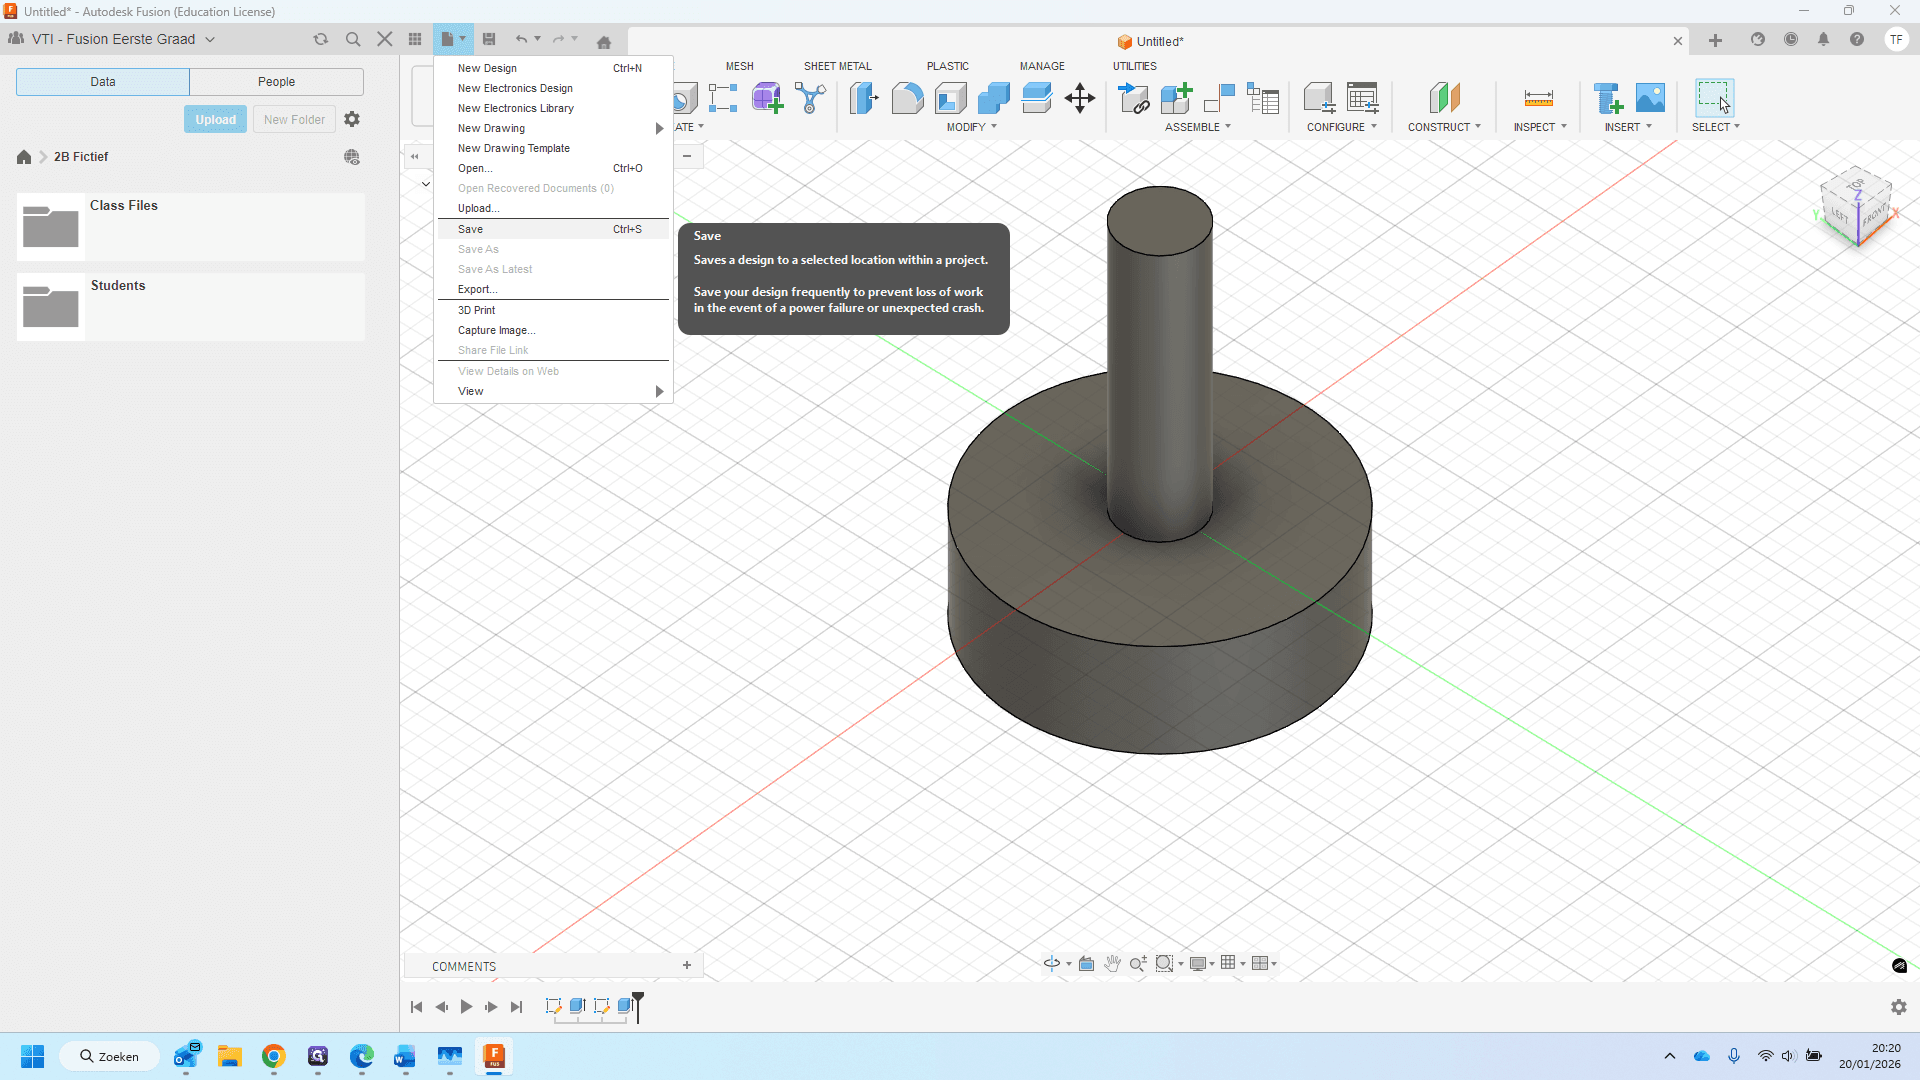Choose Export... in the File menu
Screen dimensions: 1920x1080
click(x=552, y=289)
